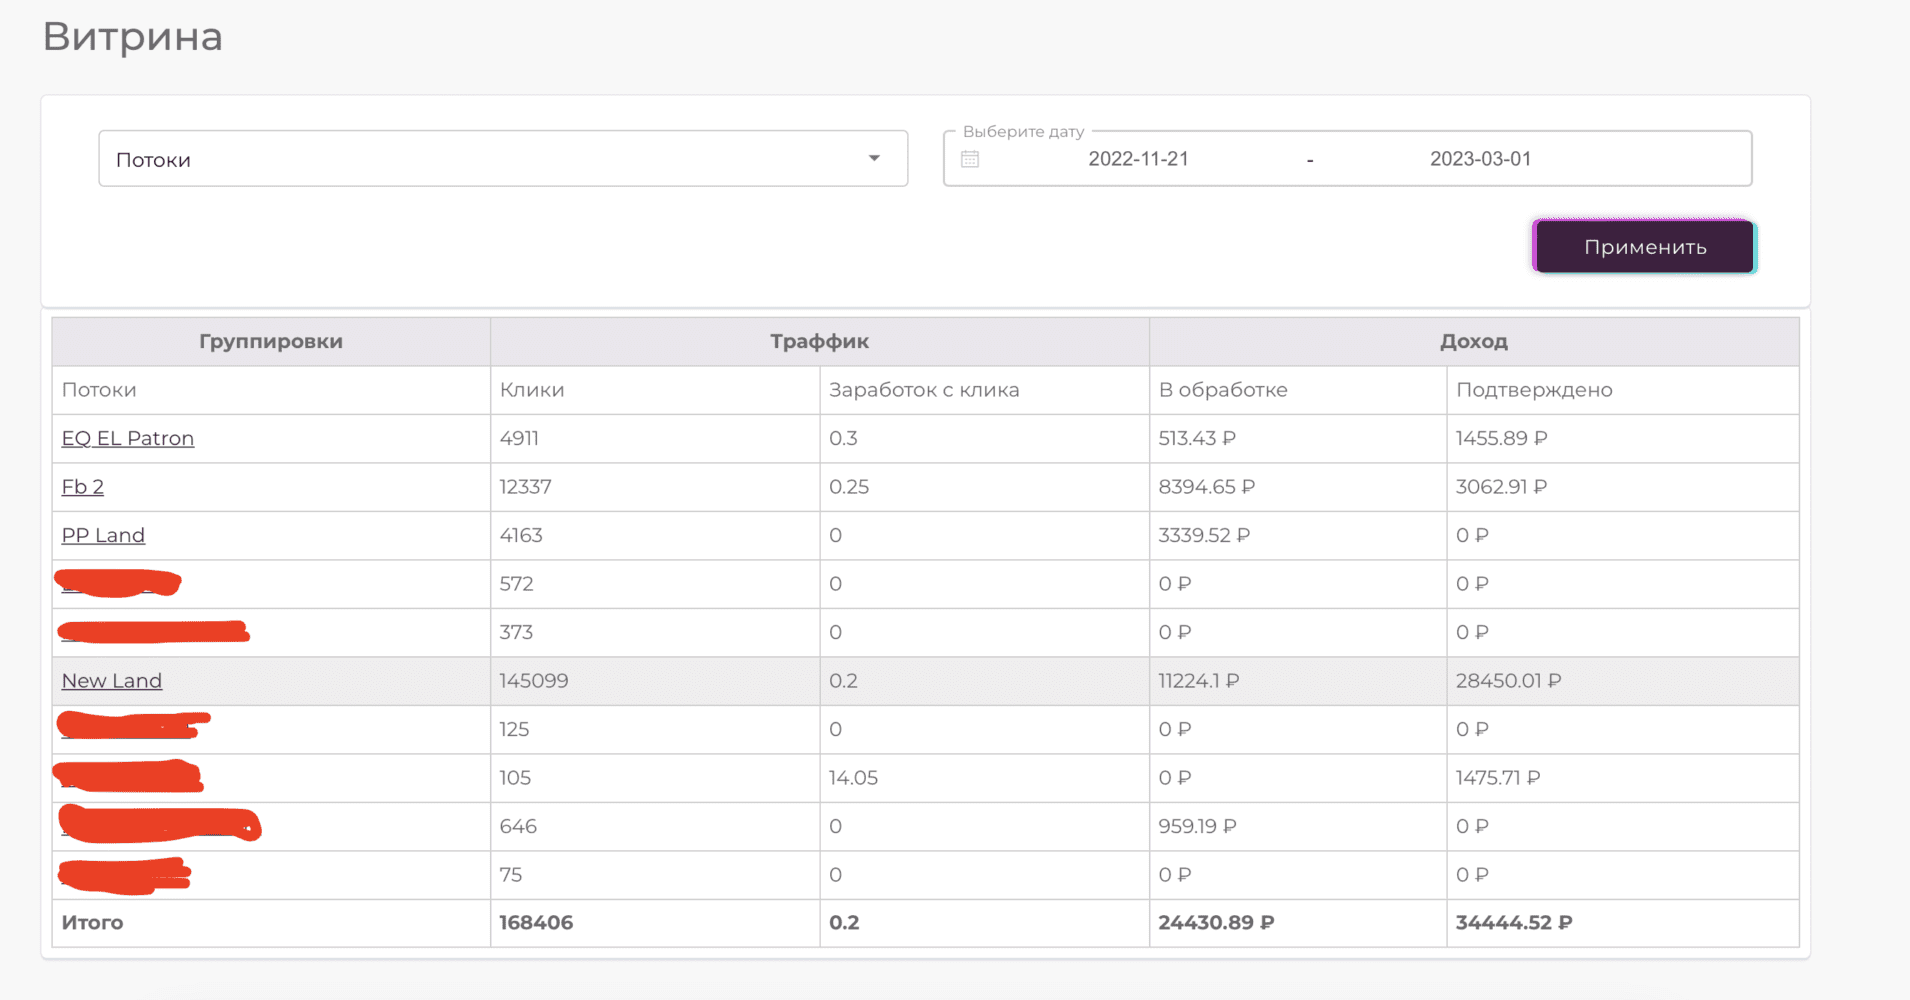Click the Доход group header
This screenshot has width=1910, height=1000.
click(x=1473, y=342)
